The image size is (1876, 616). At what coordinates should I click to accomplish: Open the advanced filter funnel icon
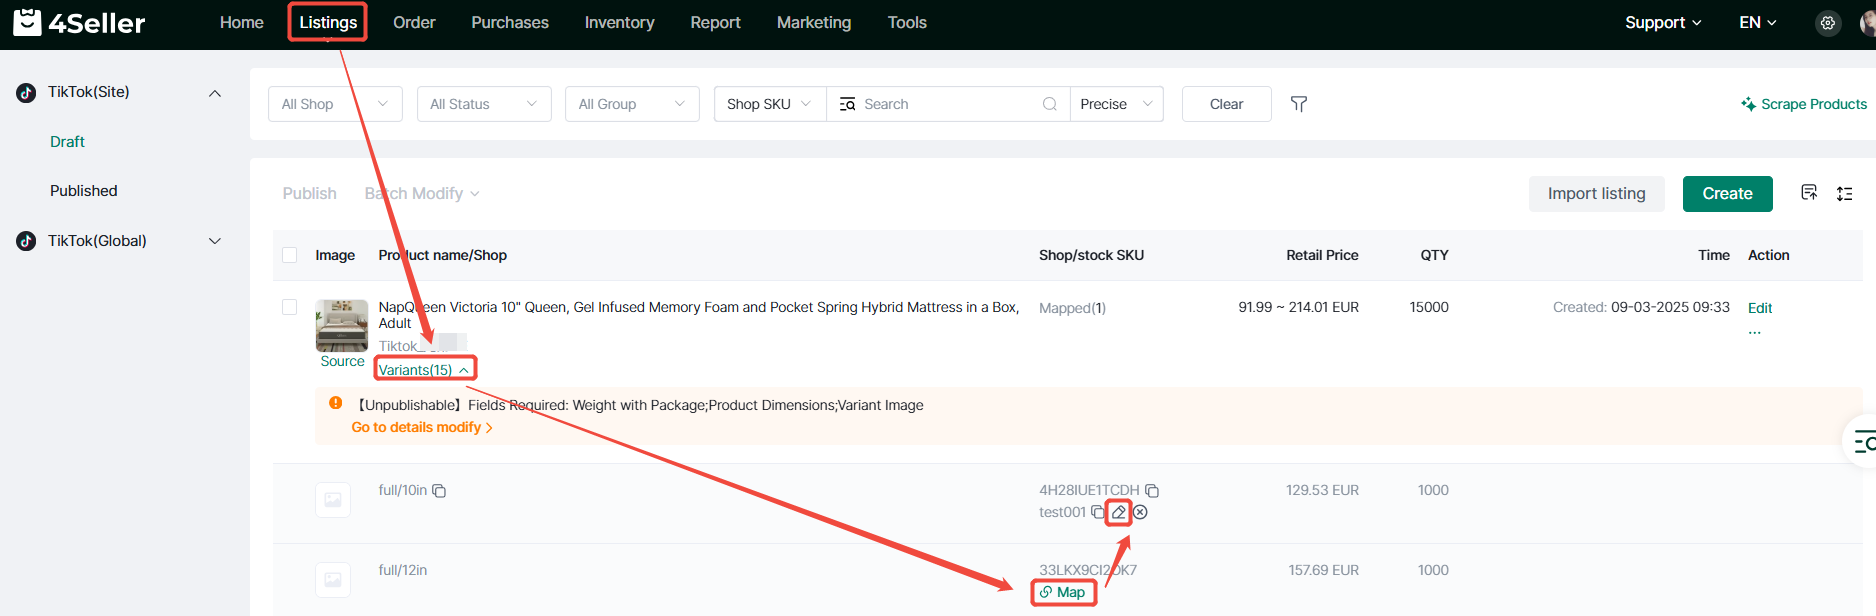pyautogui.click(x=1299, y=104)
